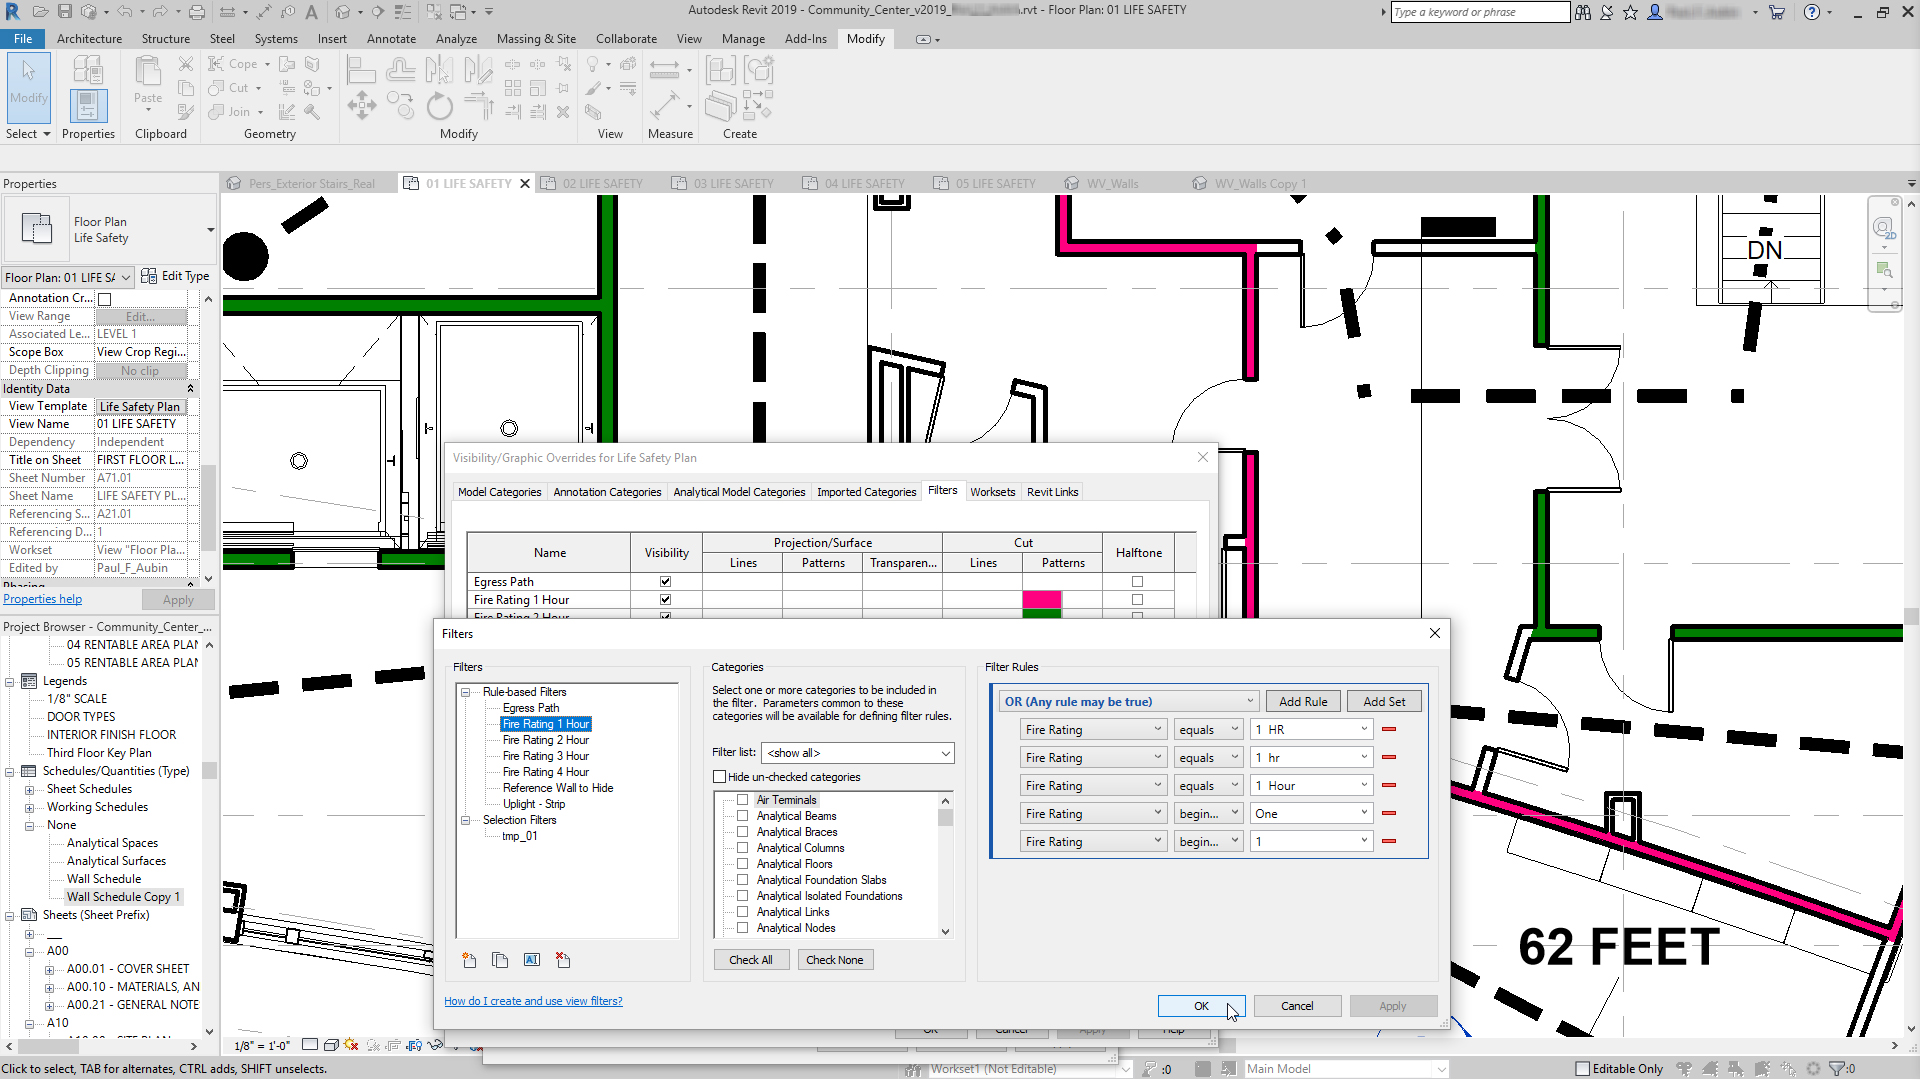Click the pink cut pattern swatch for Fire Rating 1 Hour
Image resolution: width=1920 pixels, height=1080 pixels.
point(1043,599)
